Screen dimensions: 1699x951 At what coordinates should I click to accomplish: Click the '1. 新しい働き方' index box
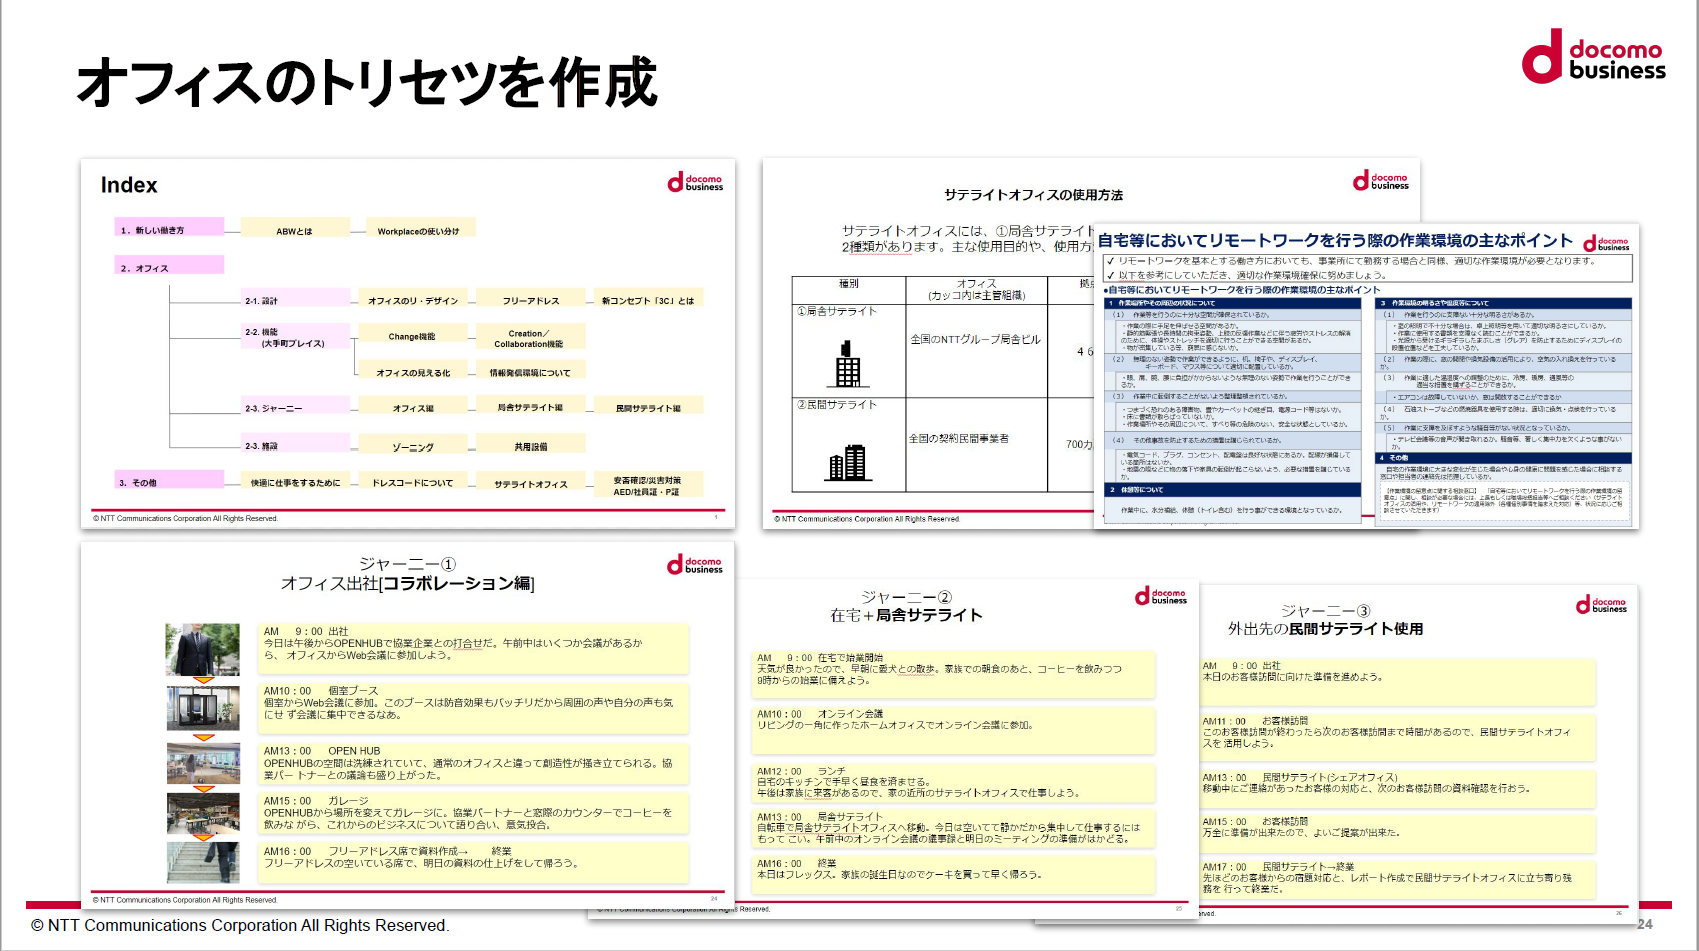tap(167, 229)
